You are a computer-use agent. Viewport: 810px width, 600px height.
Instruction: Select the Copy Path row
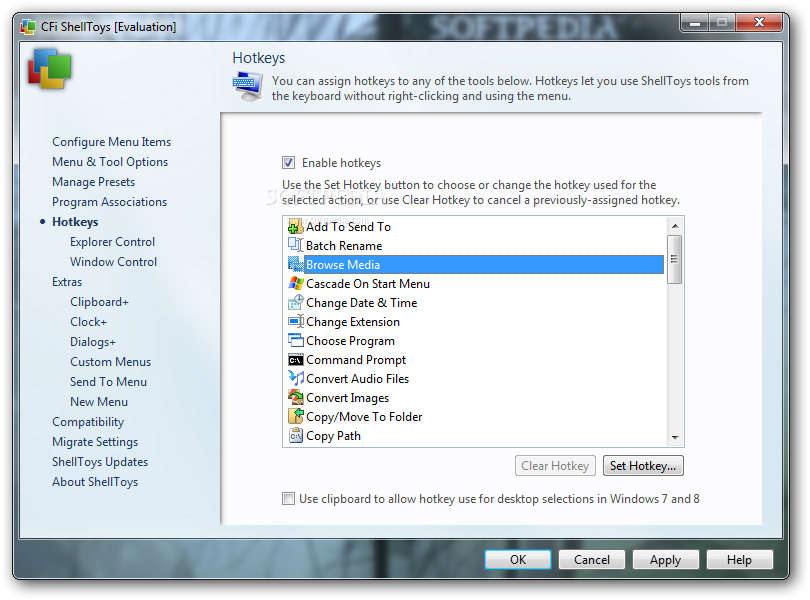click(x=474, y=436)
